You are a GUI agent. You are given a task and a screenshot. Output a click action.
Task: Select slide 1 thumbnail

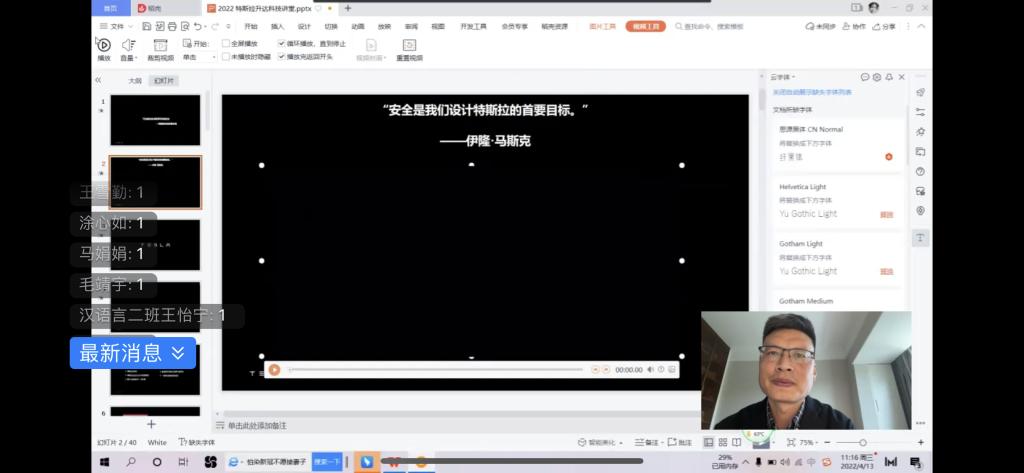tap(155, 120)
